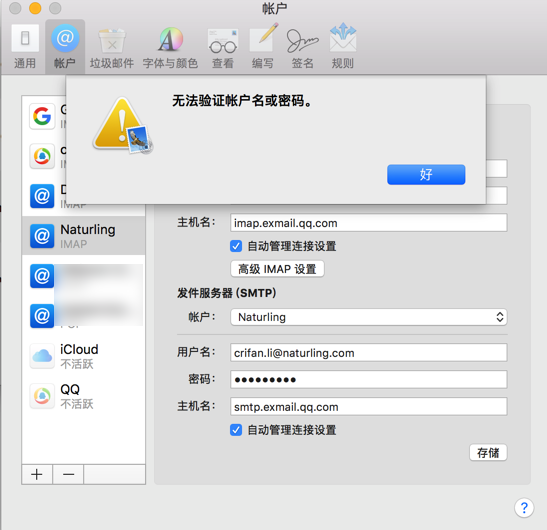The image size is (547, 530).
Task: Open 字体与颜色 Fonts and Colors preferences
Action: tap(171, 47)
